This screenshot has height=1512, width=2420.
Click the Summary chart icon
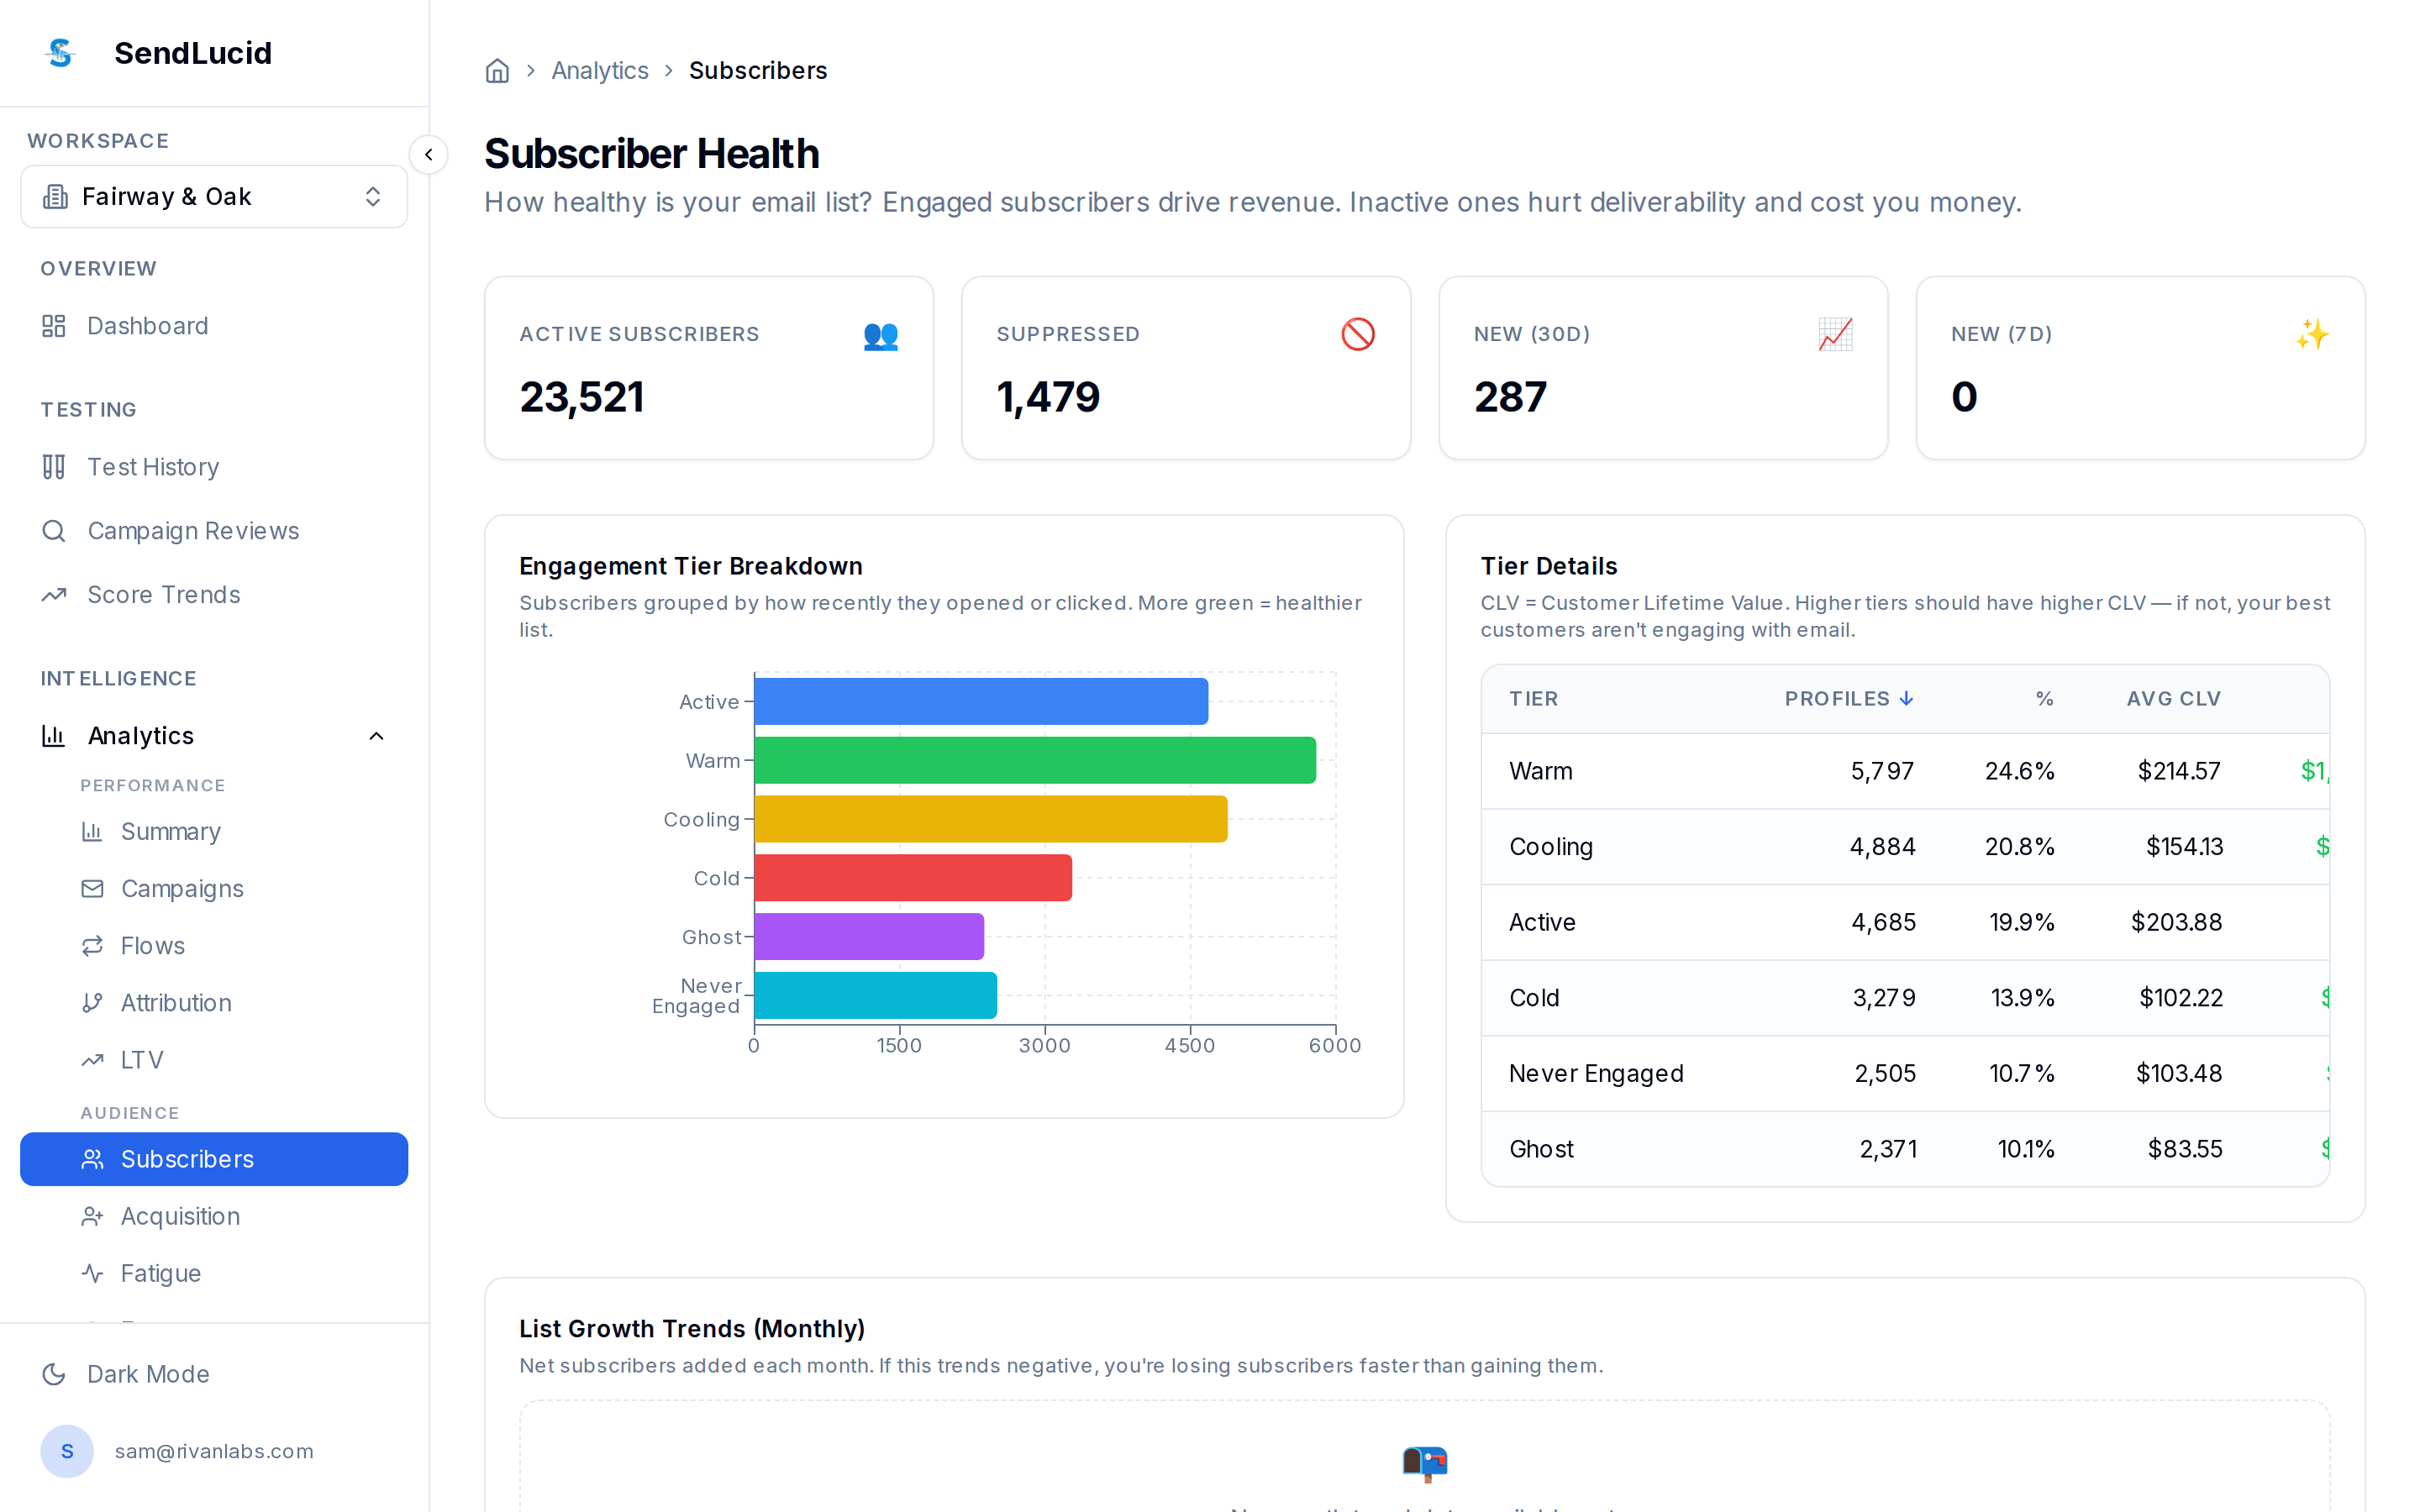92,832
